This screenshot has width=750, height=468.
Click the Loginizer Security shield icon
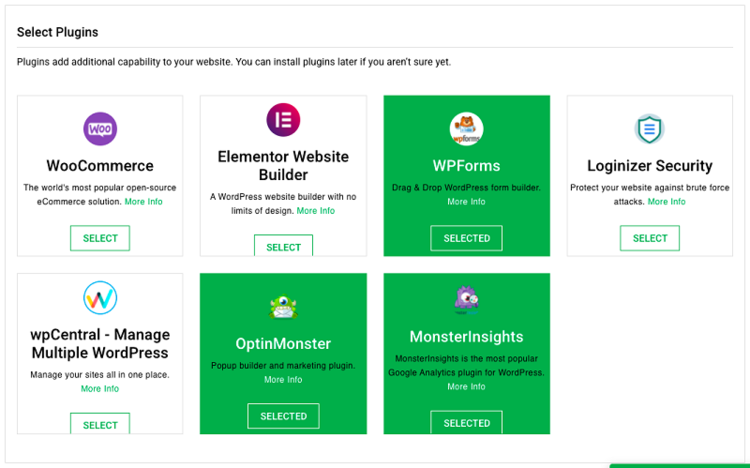tap(649, 129)
